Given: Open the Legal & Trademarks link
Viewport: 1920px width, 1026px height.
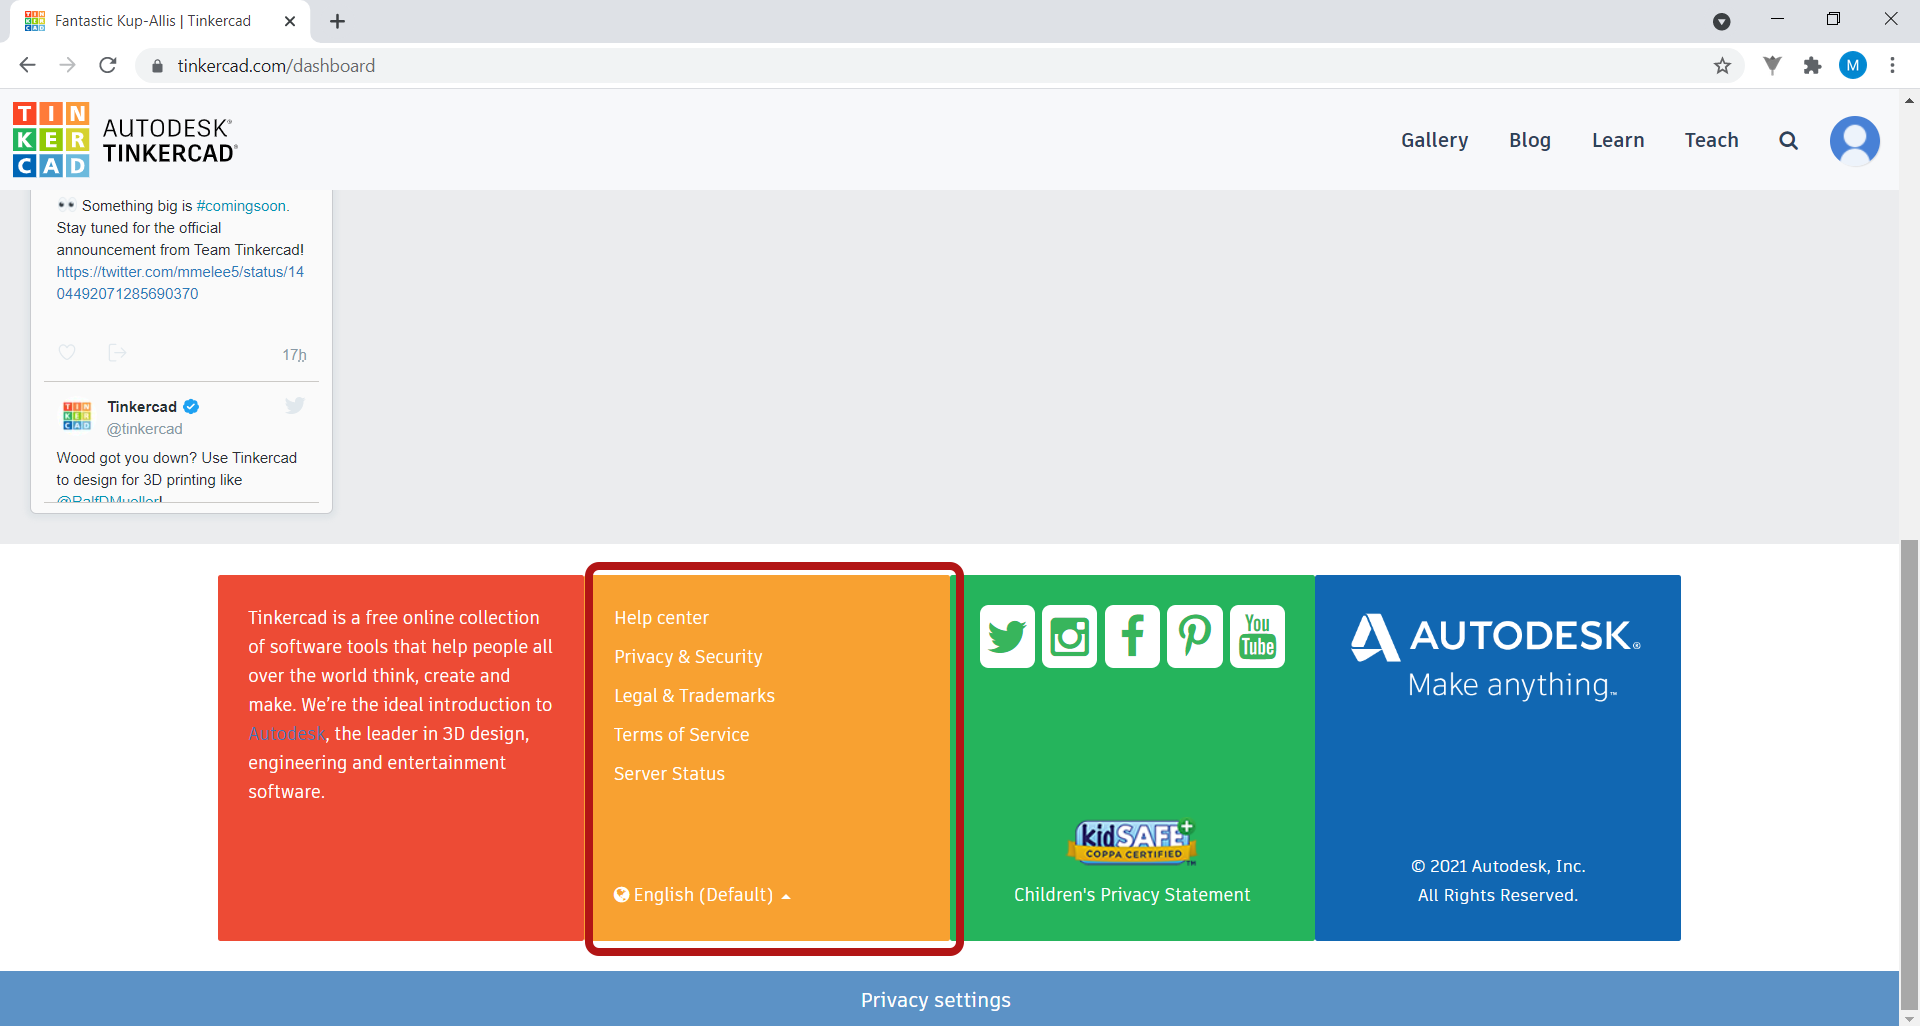Looking at the screenshot, I should coord(694,696).
